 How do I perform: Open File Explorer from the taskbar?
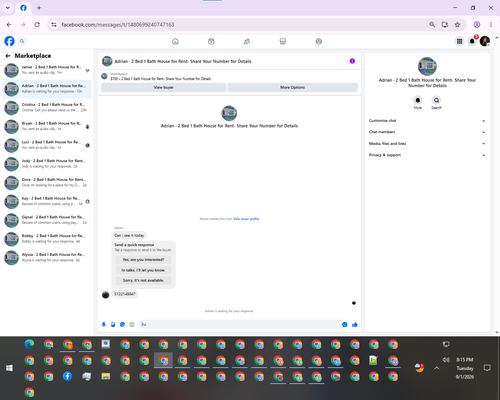(106, 376)
